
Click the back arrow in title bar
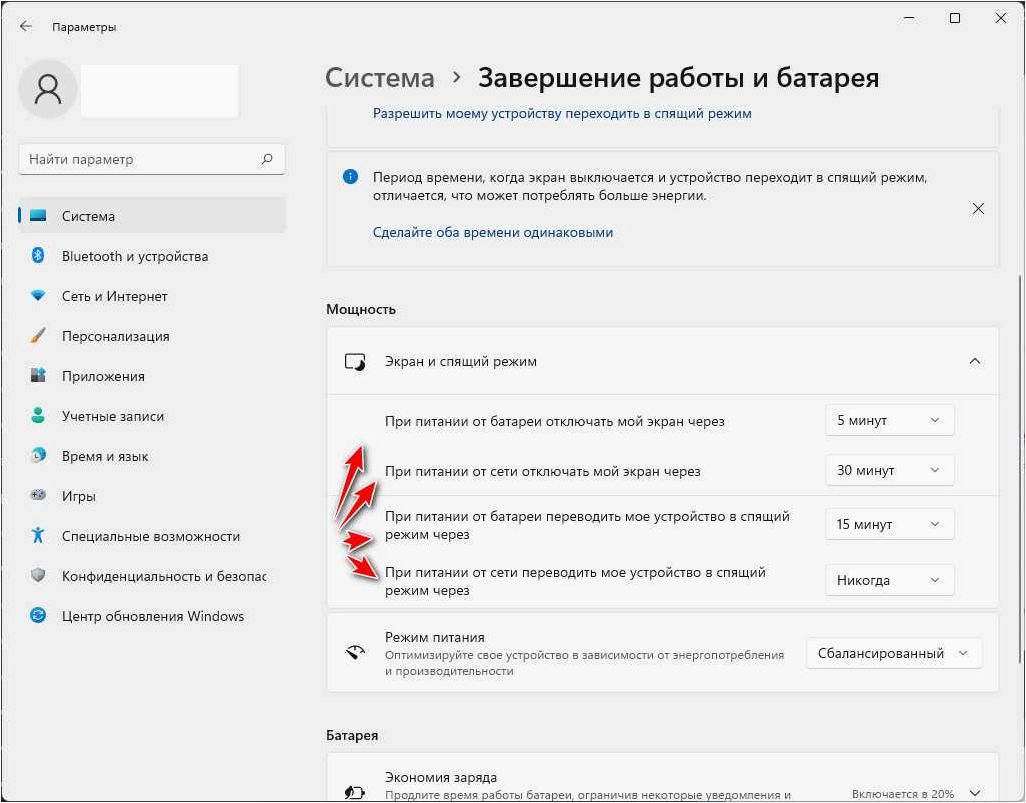pos(26,27)
